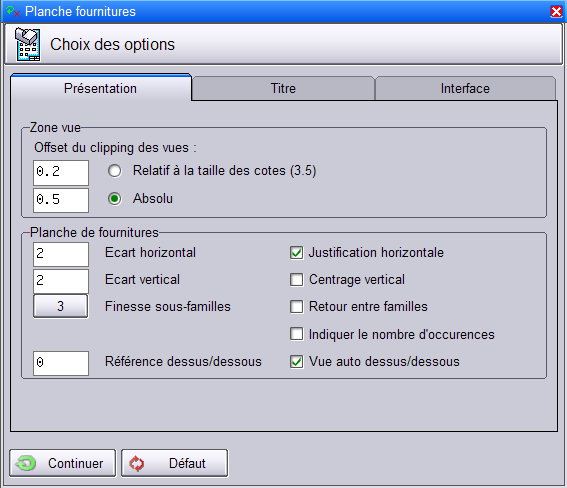Click the Choix des options calculator icon
This screenshot has height=488, width=567.
click(x=27, y=44)
